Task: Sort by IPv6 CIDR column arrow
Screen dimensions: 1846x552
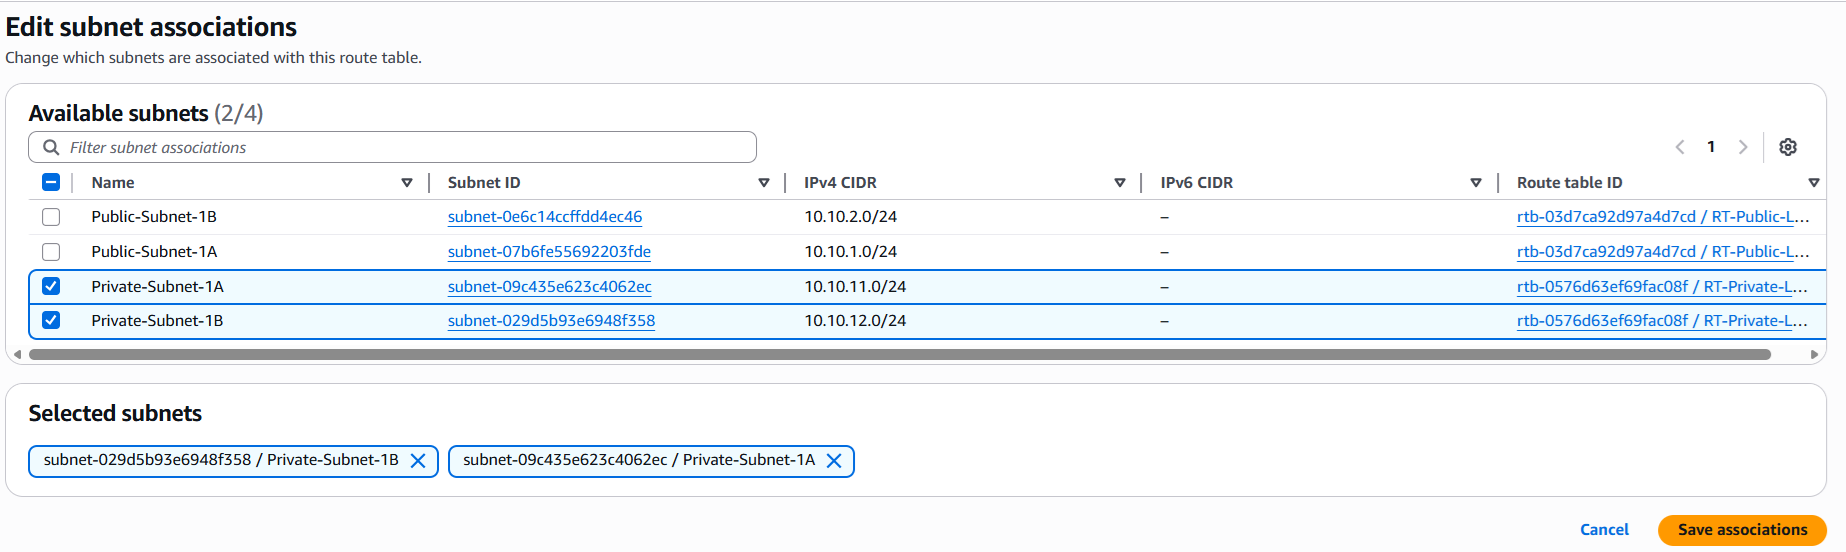Action: coord(1476,183)
